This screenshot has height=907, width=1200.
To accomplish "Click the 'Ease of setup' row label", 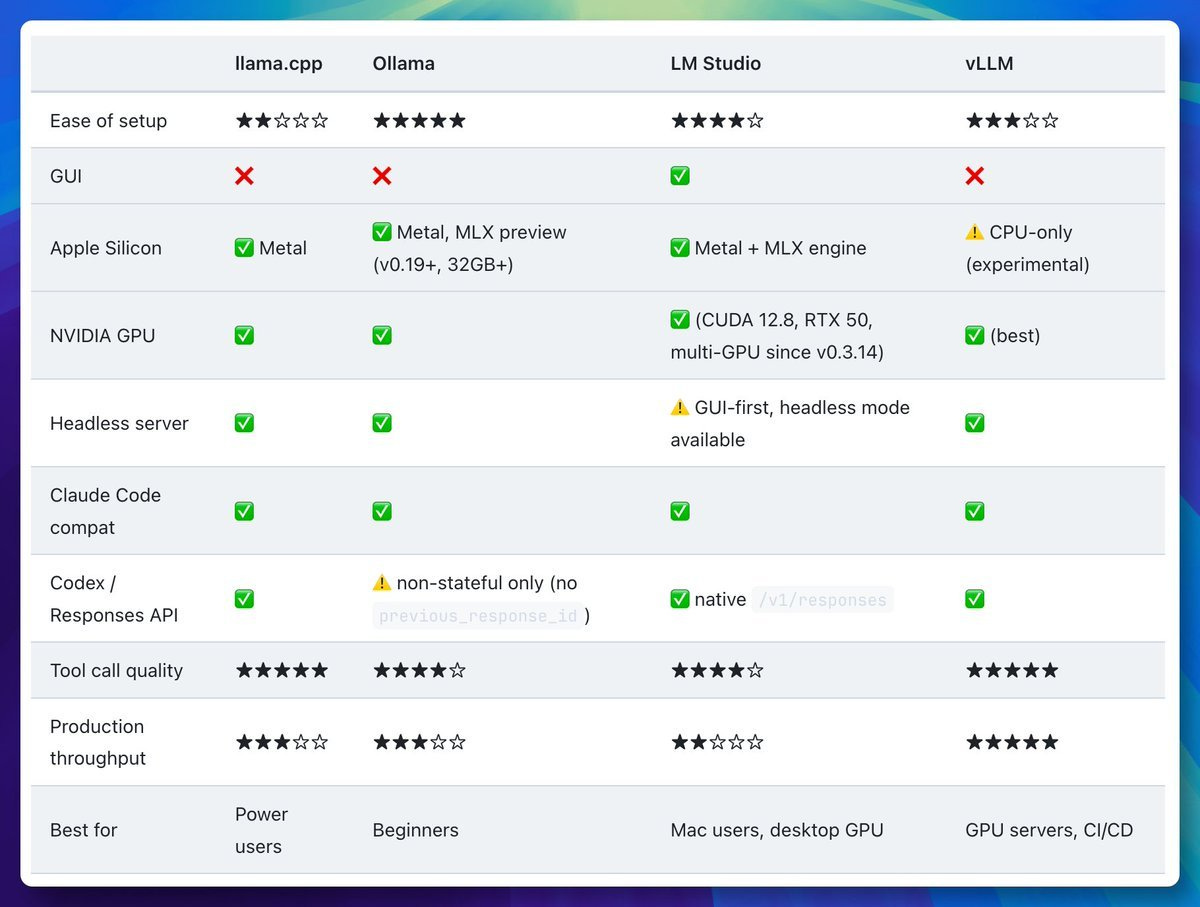I will (108, 121).
